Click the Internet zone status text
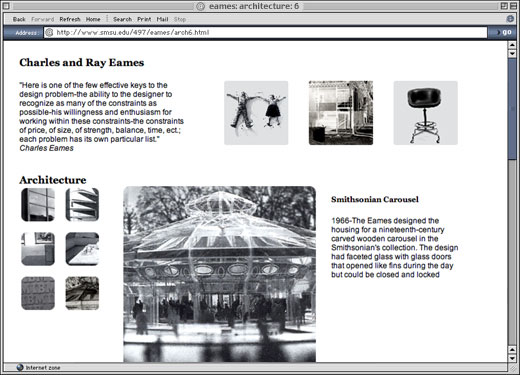Screen dimensions: 520x375 [x=43, y=368]
